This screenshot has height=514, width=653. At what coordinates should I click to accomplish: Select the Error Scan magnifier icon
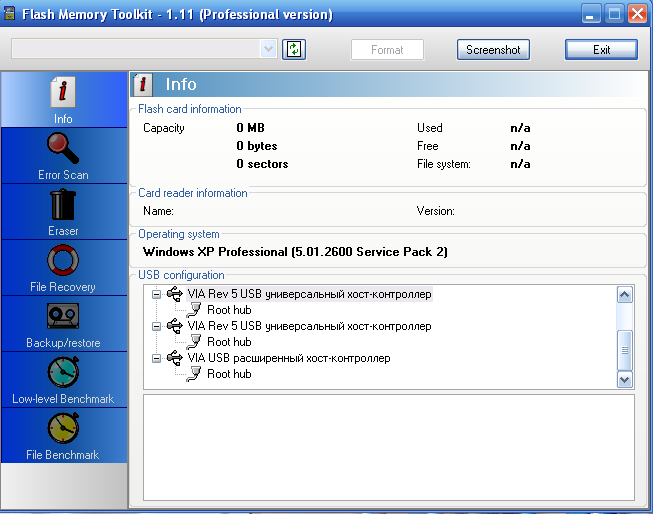[63, 148]
